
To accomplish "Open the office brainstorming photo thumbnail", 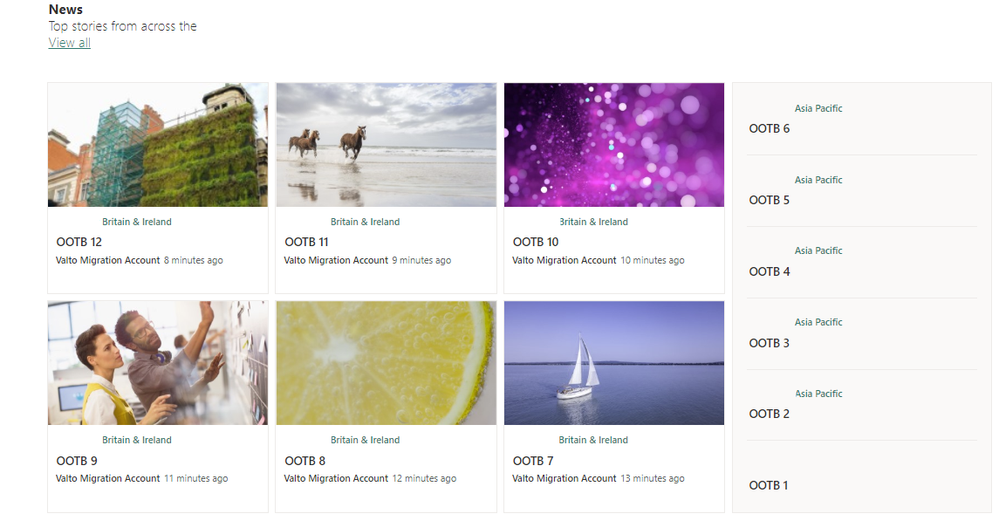I will 158,363.
